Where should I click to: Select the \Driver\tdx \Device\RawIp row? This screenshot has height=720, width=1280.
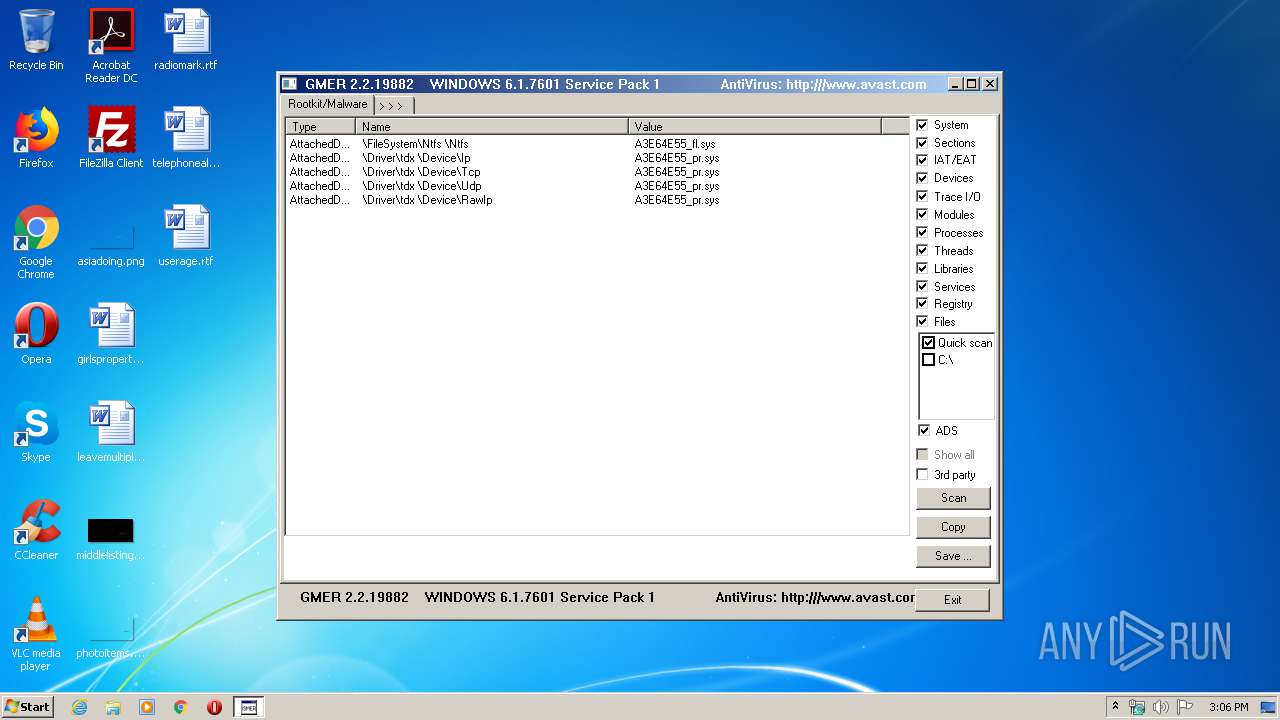[x=597, y=200]
